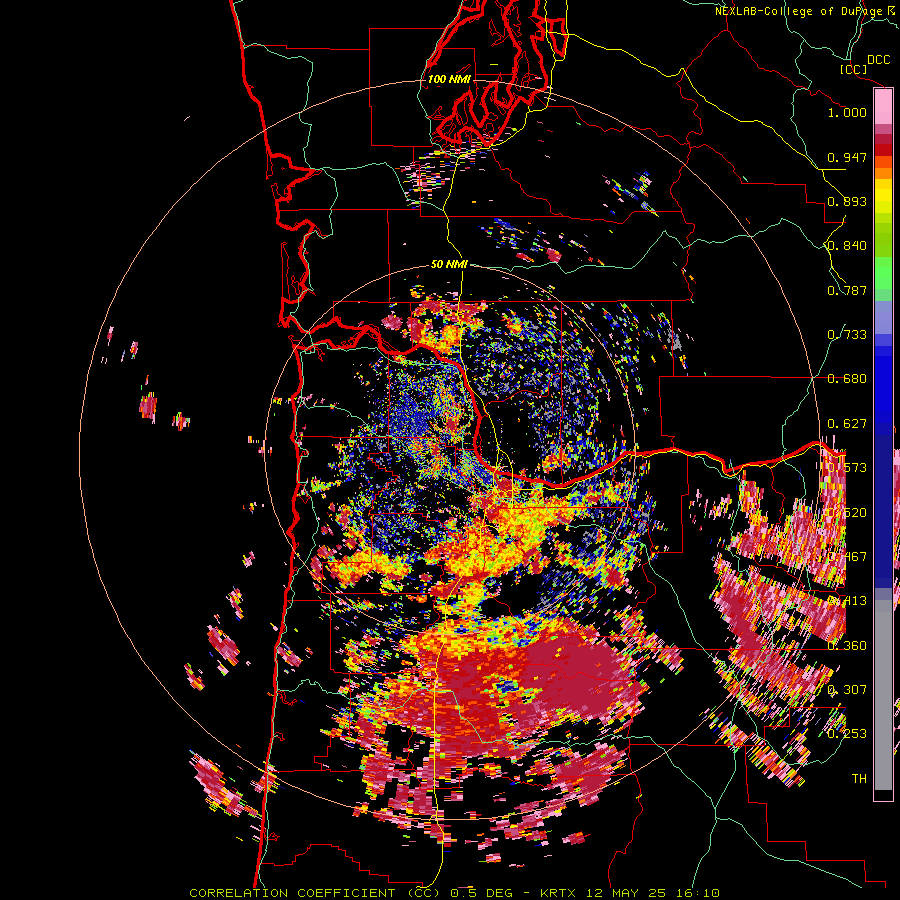This screenshot has height=900, width=900.
Task: Click the Correlation Coefficient caption at the bottom
Action: click(454, 893)
